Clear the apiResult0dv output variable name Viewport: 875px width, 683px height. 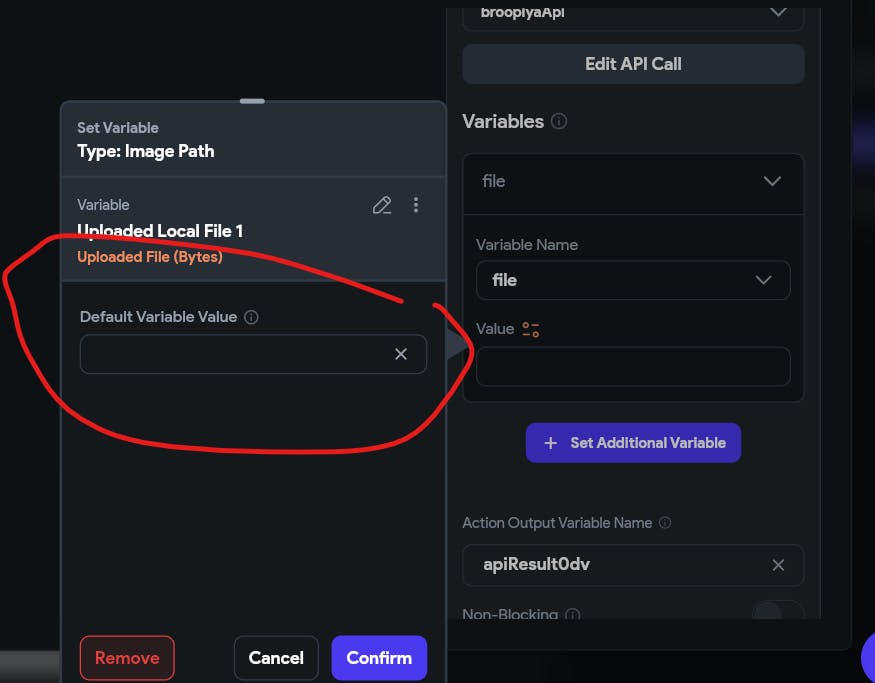[x=778, y=565]
